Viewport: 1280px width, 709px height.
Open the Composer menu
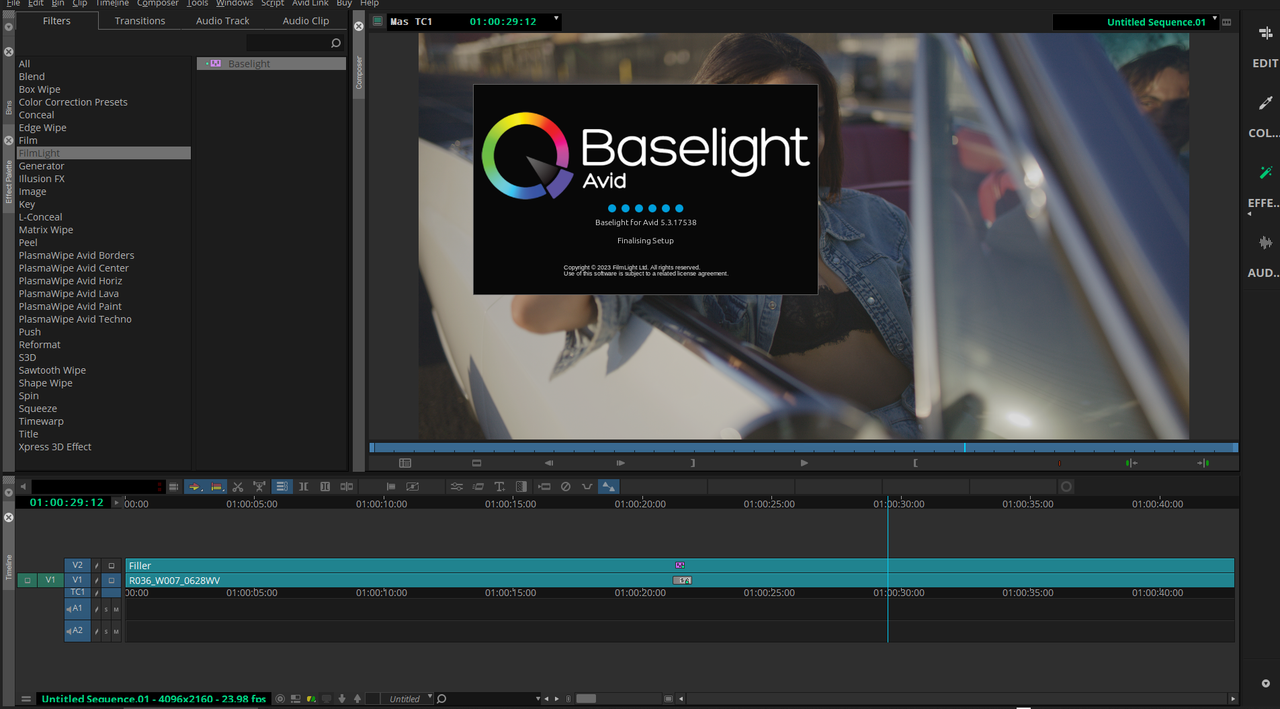coord(158,3)
